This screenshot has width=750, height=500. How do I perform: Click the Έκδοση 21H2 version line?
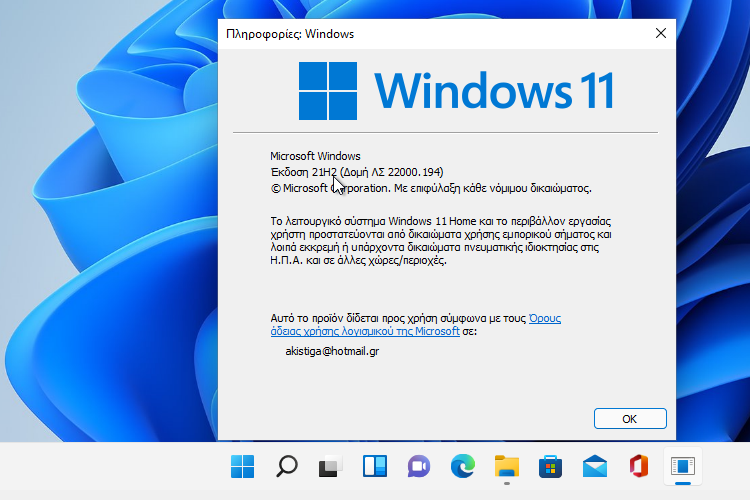point(357,172)
